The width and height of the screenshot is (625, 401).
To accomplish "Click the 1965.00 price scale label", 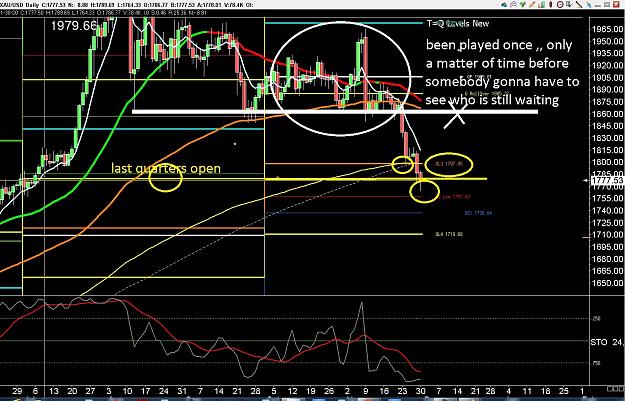I will coord(607,29).
